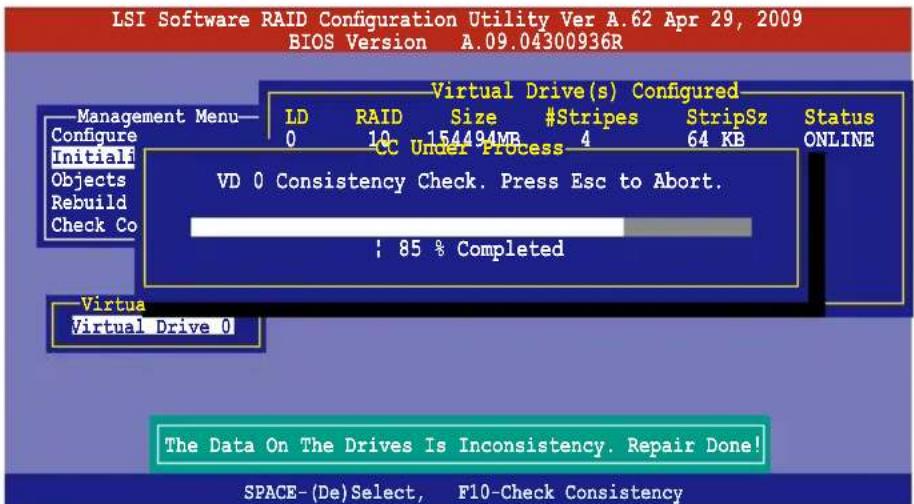
Task: Click the 'Repair Done!' status message box
Action: click(x=462, y=445)
